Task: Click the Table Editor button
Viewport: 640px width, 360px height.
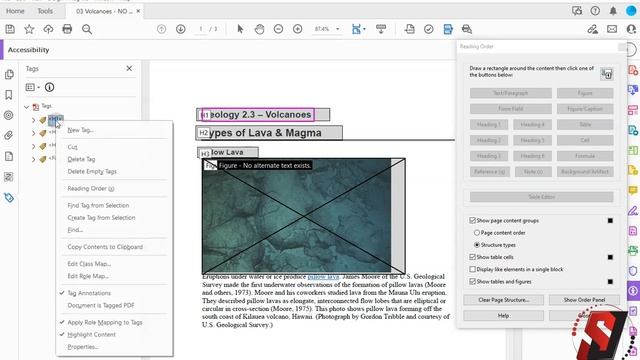Action: point(542,197)
